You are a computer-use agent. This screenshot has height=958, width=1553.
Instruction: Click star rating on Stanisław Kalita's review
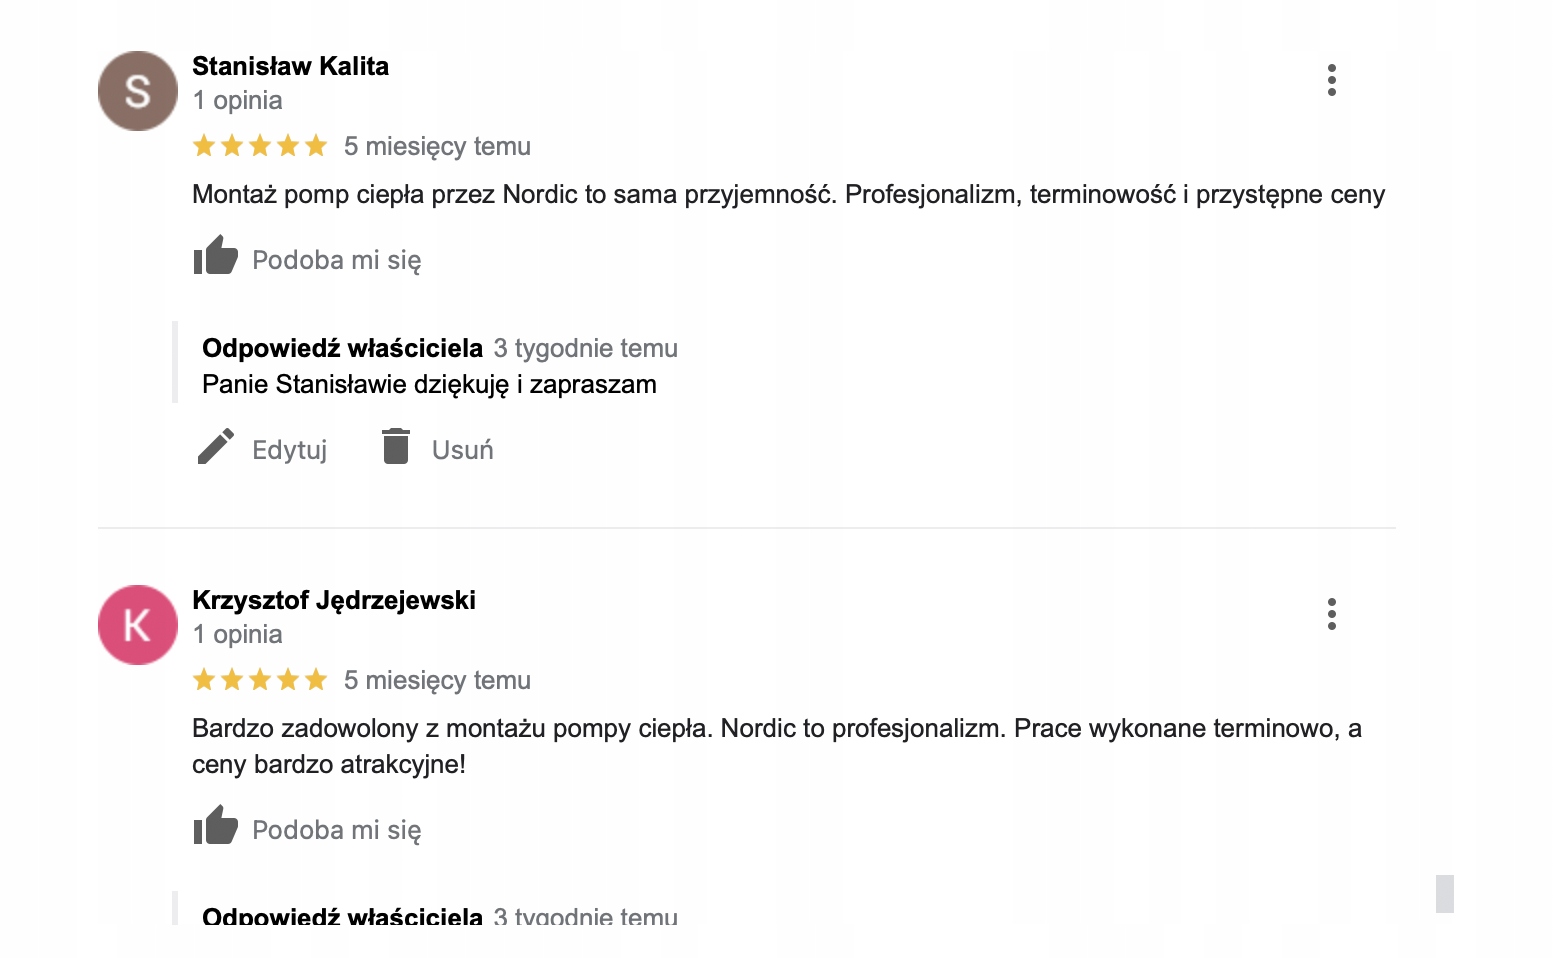[x=260, y=147]
